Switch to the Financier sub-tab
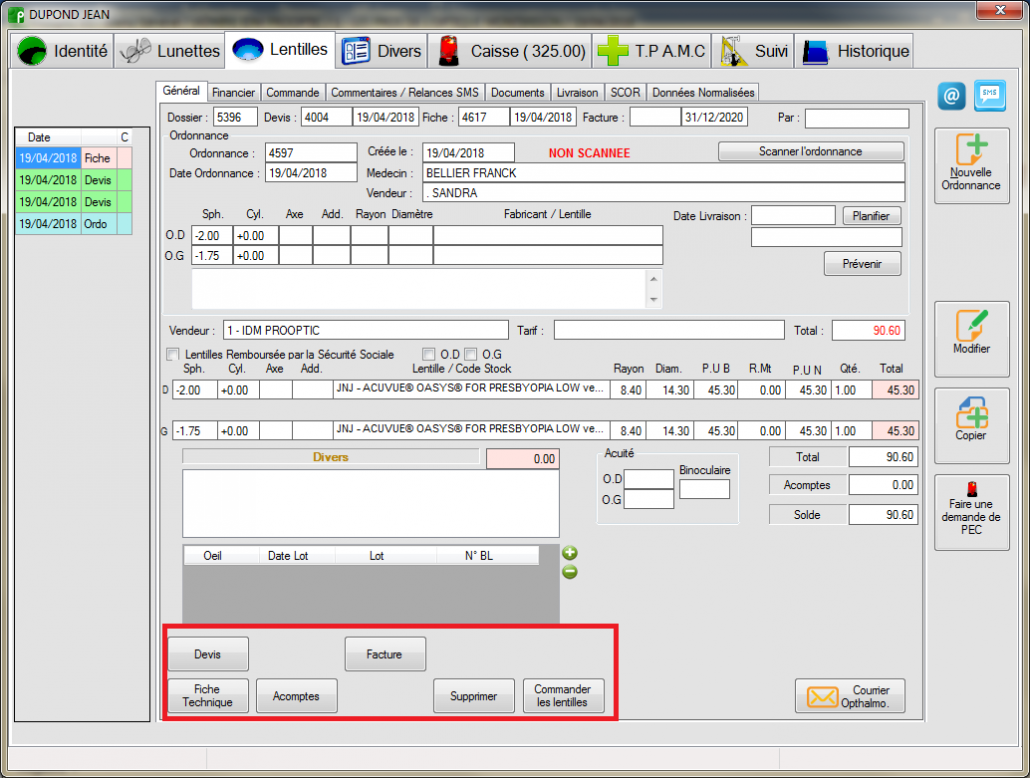The width and height of the screenshot is (1030, 778). pos(233,93)
